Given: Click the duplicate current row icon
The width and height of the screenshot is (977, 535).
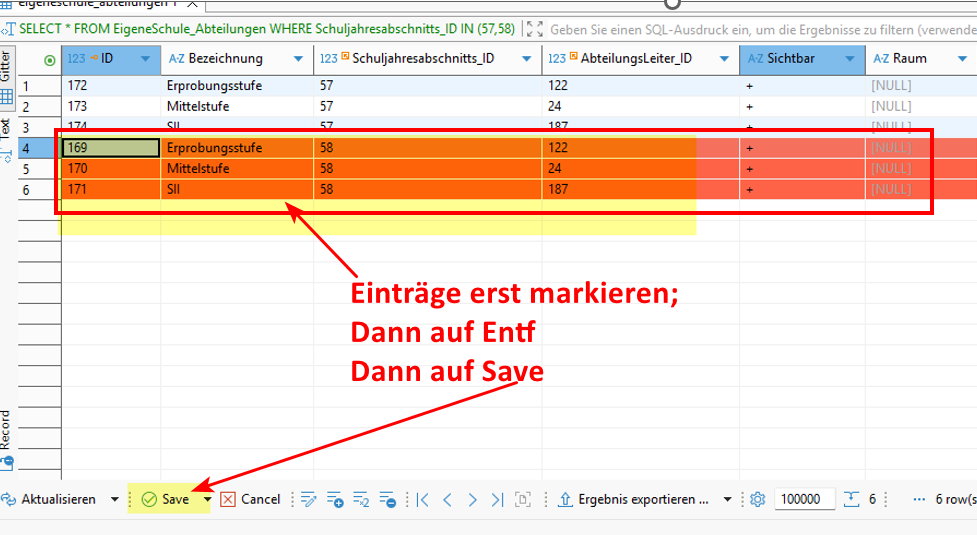Looking at the screenshot, I should tap(362, 499).
